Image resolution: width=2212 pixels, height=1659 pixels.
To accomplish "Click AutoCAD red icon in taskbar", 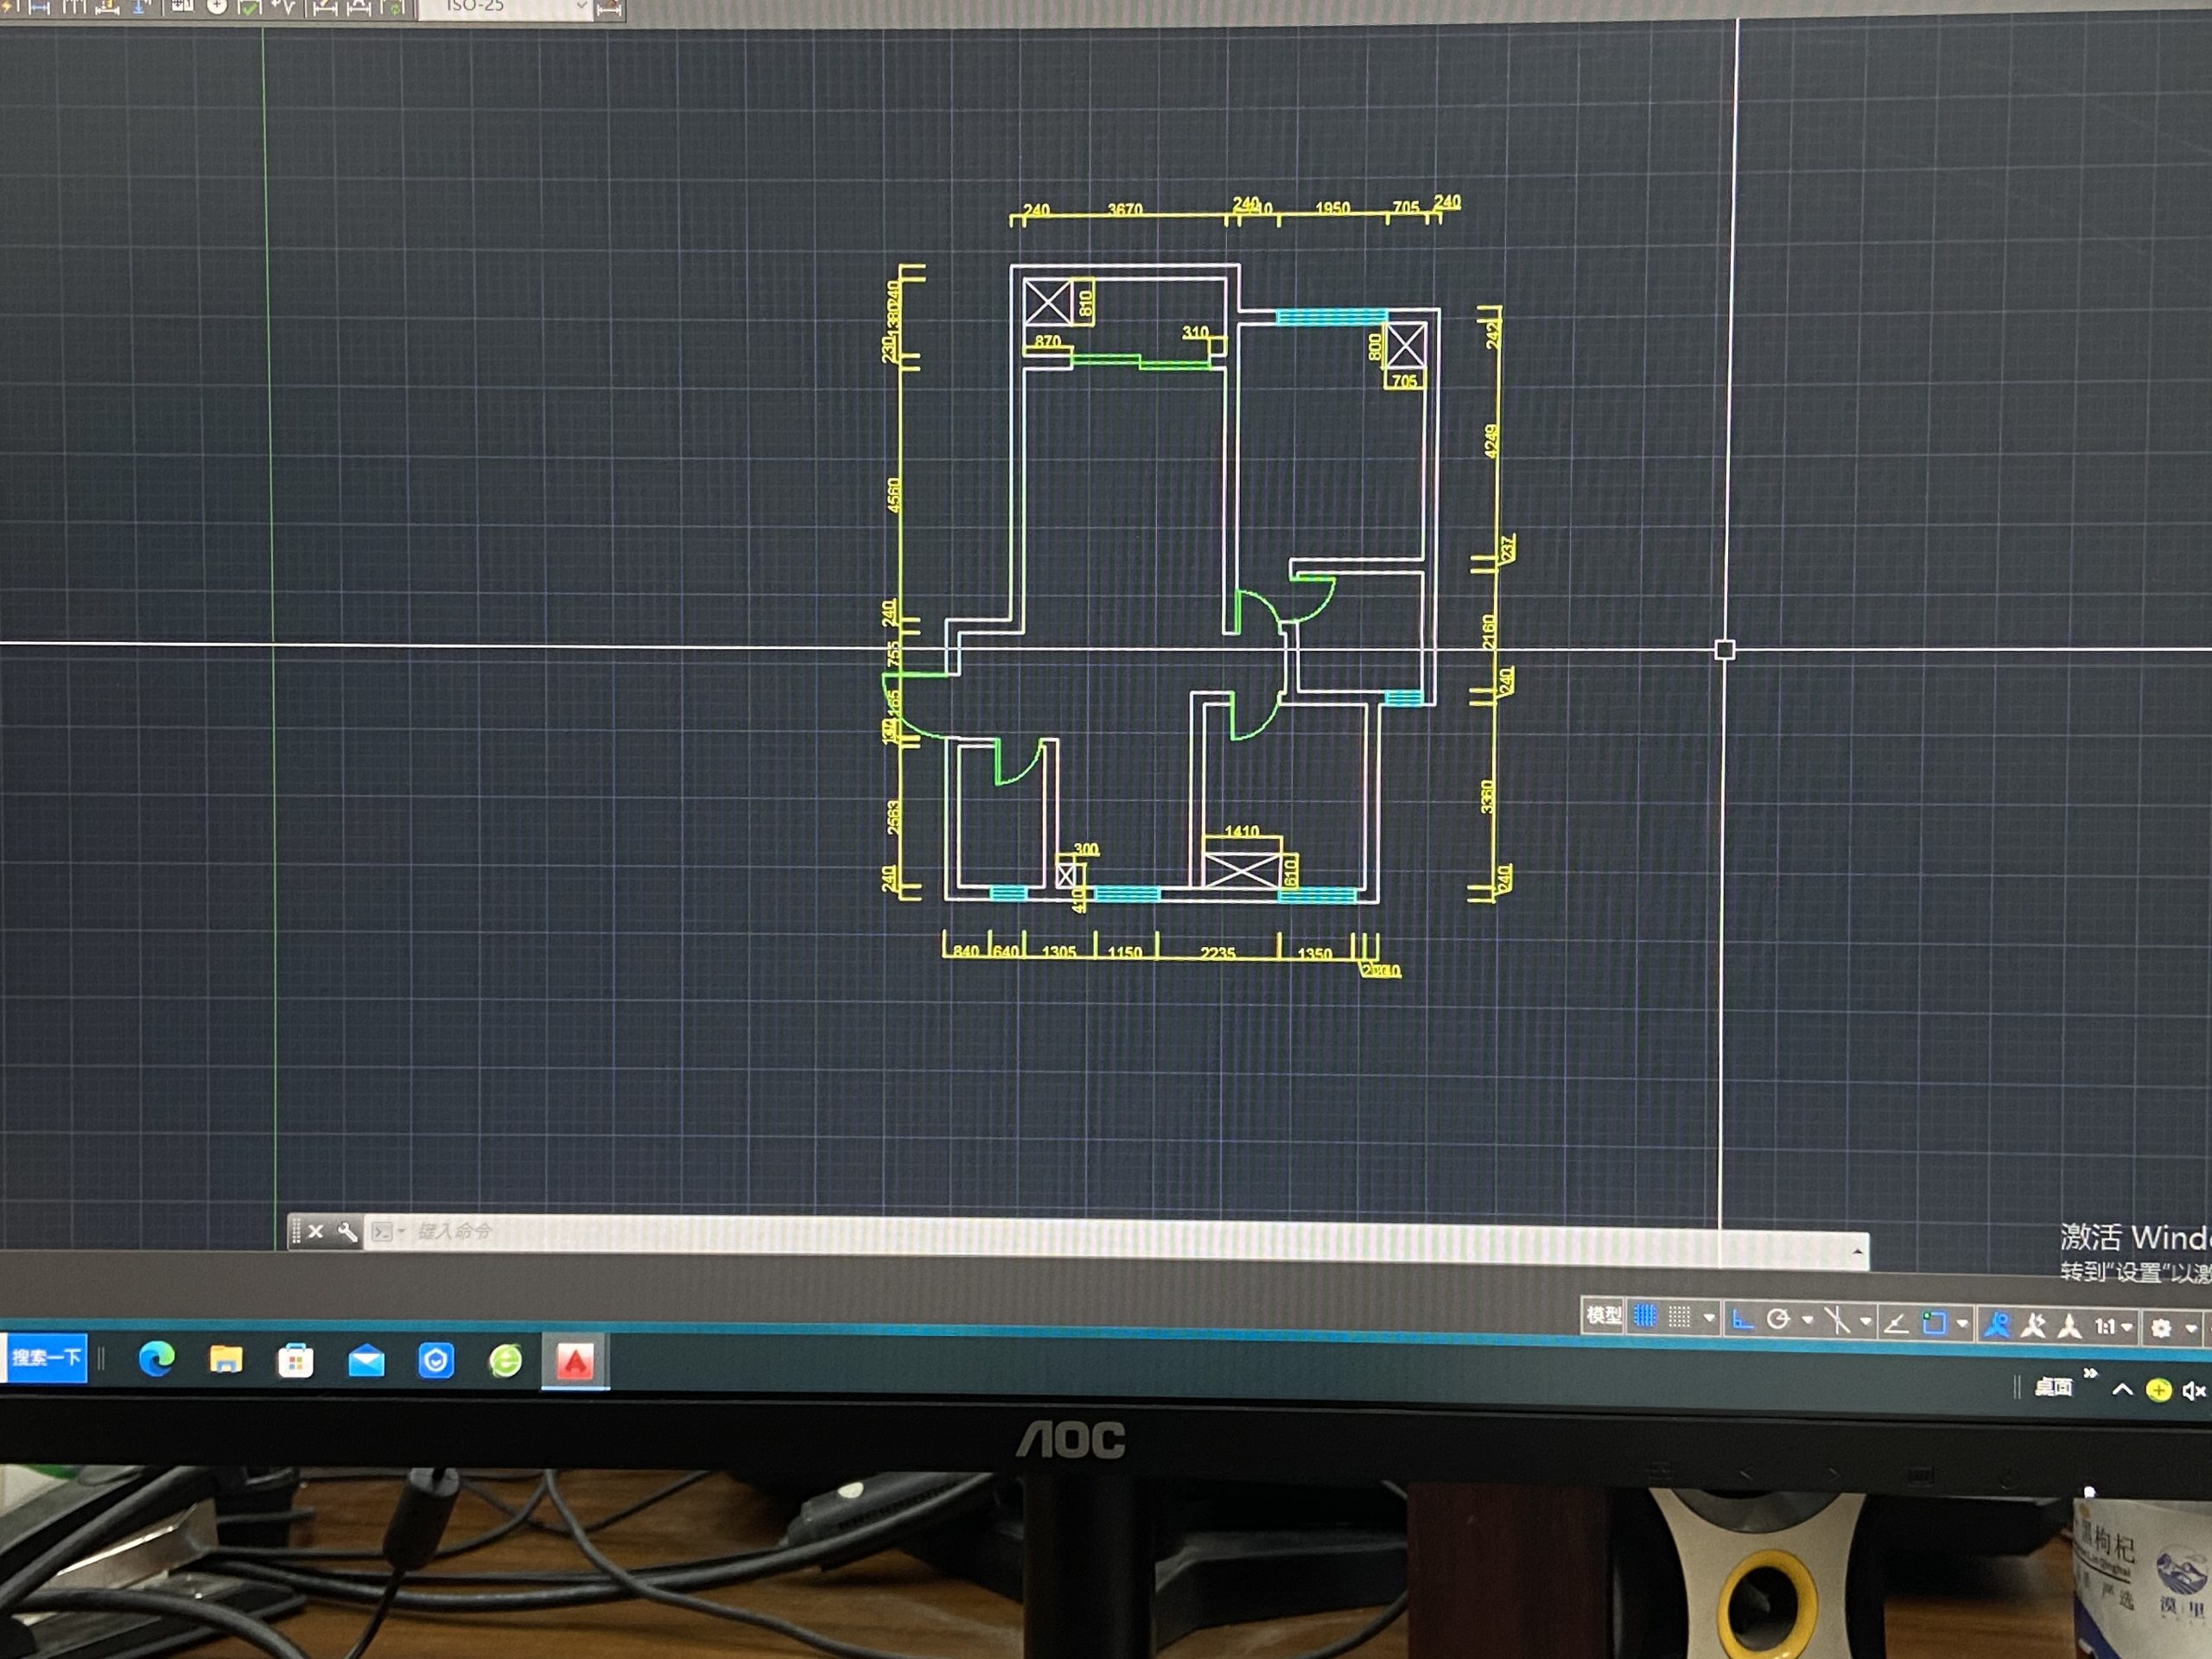I will tap(575, 1361).
